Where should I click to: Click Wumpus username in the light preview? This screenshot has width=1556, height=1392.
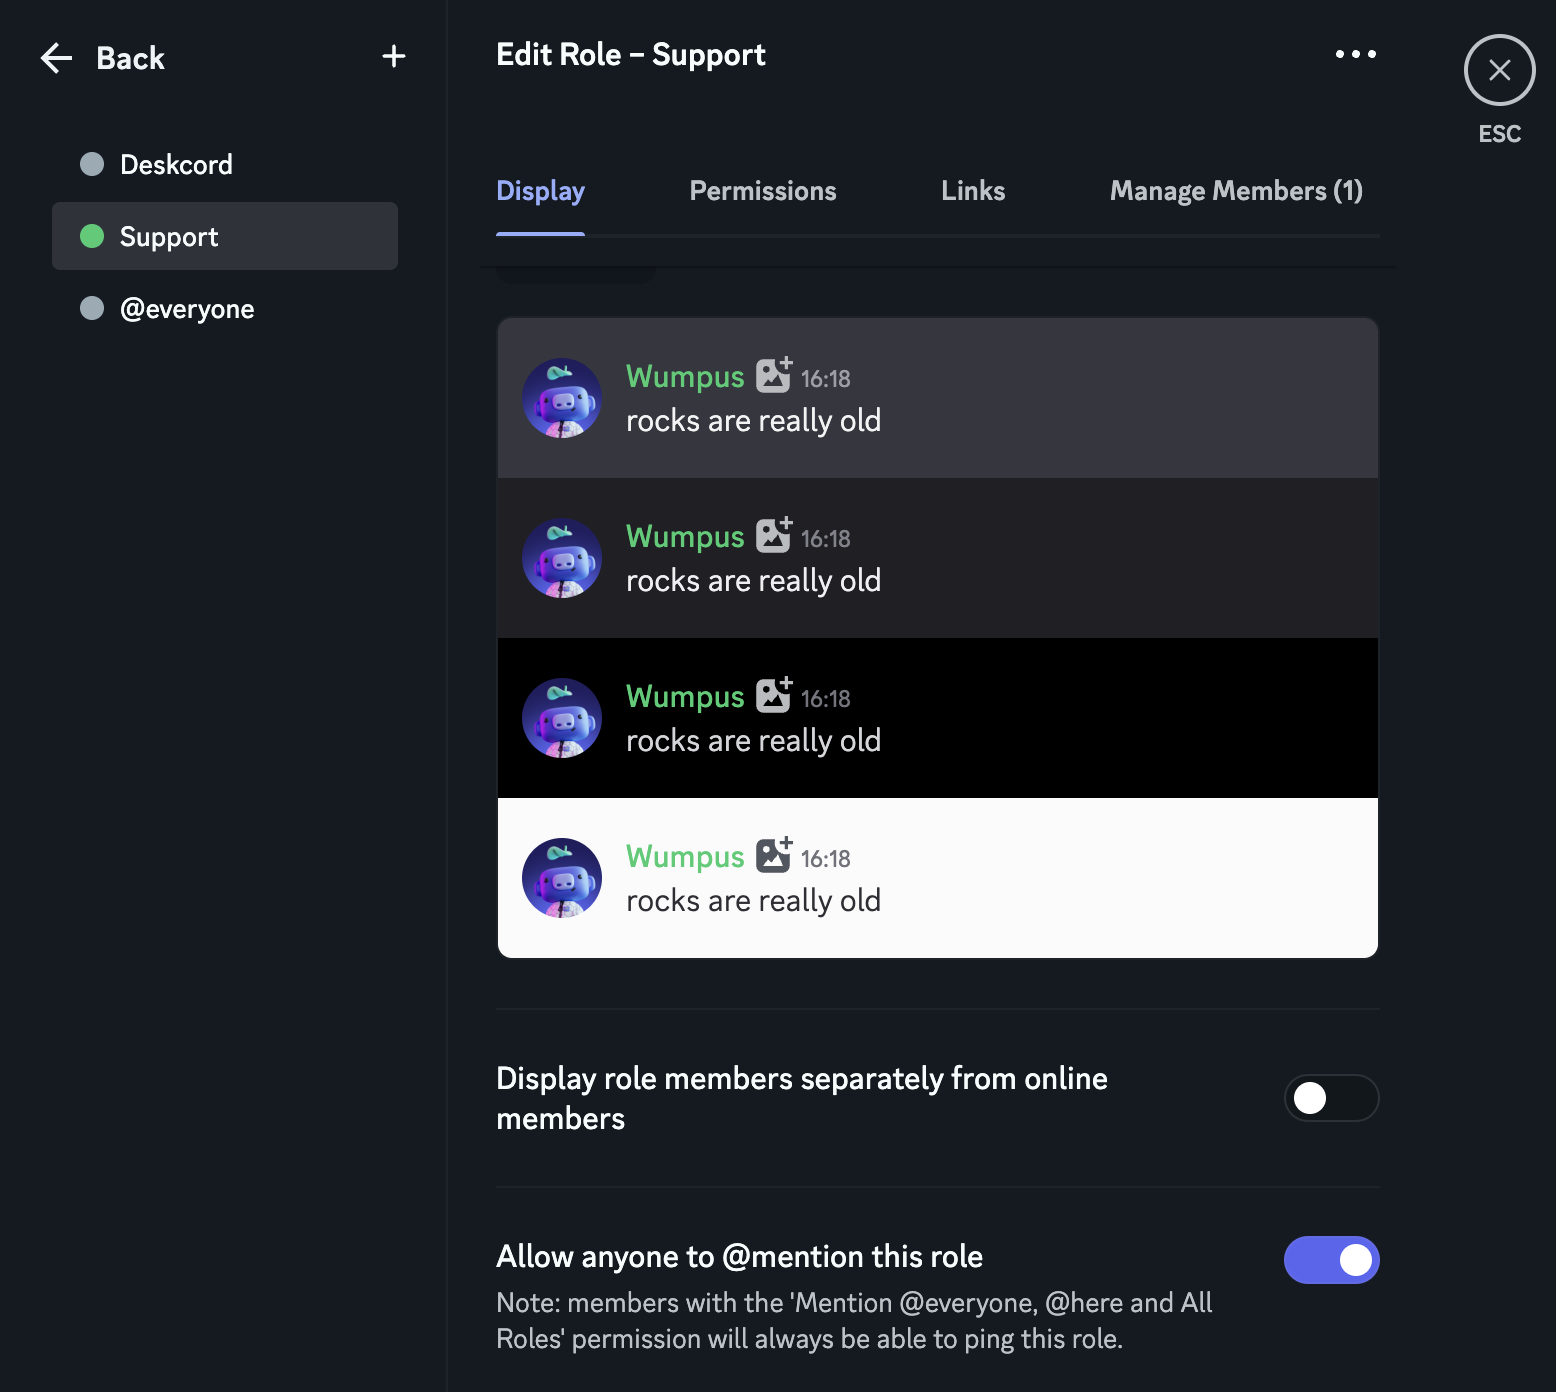pyautogui.click(x=685, y=857)
